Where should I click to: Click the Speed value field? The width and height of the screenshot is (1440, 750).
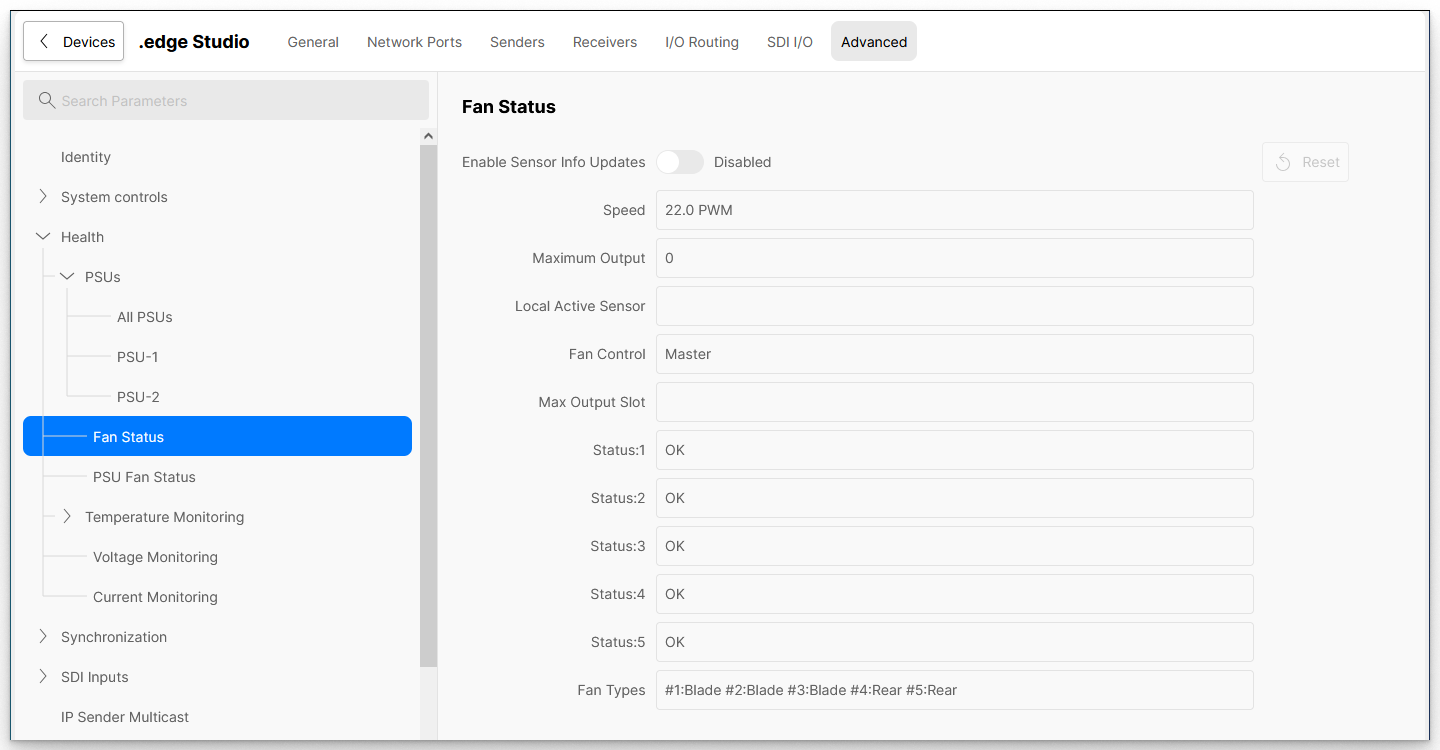click(x=954, y=210)
